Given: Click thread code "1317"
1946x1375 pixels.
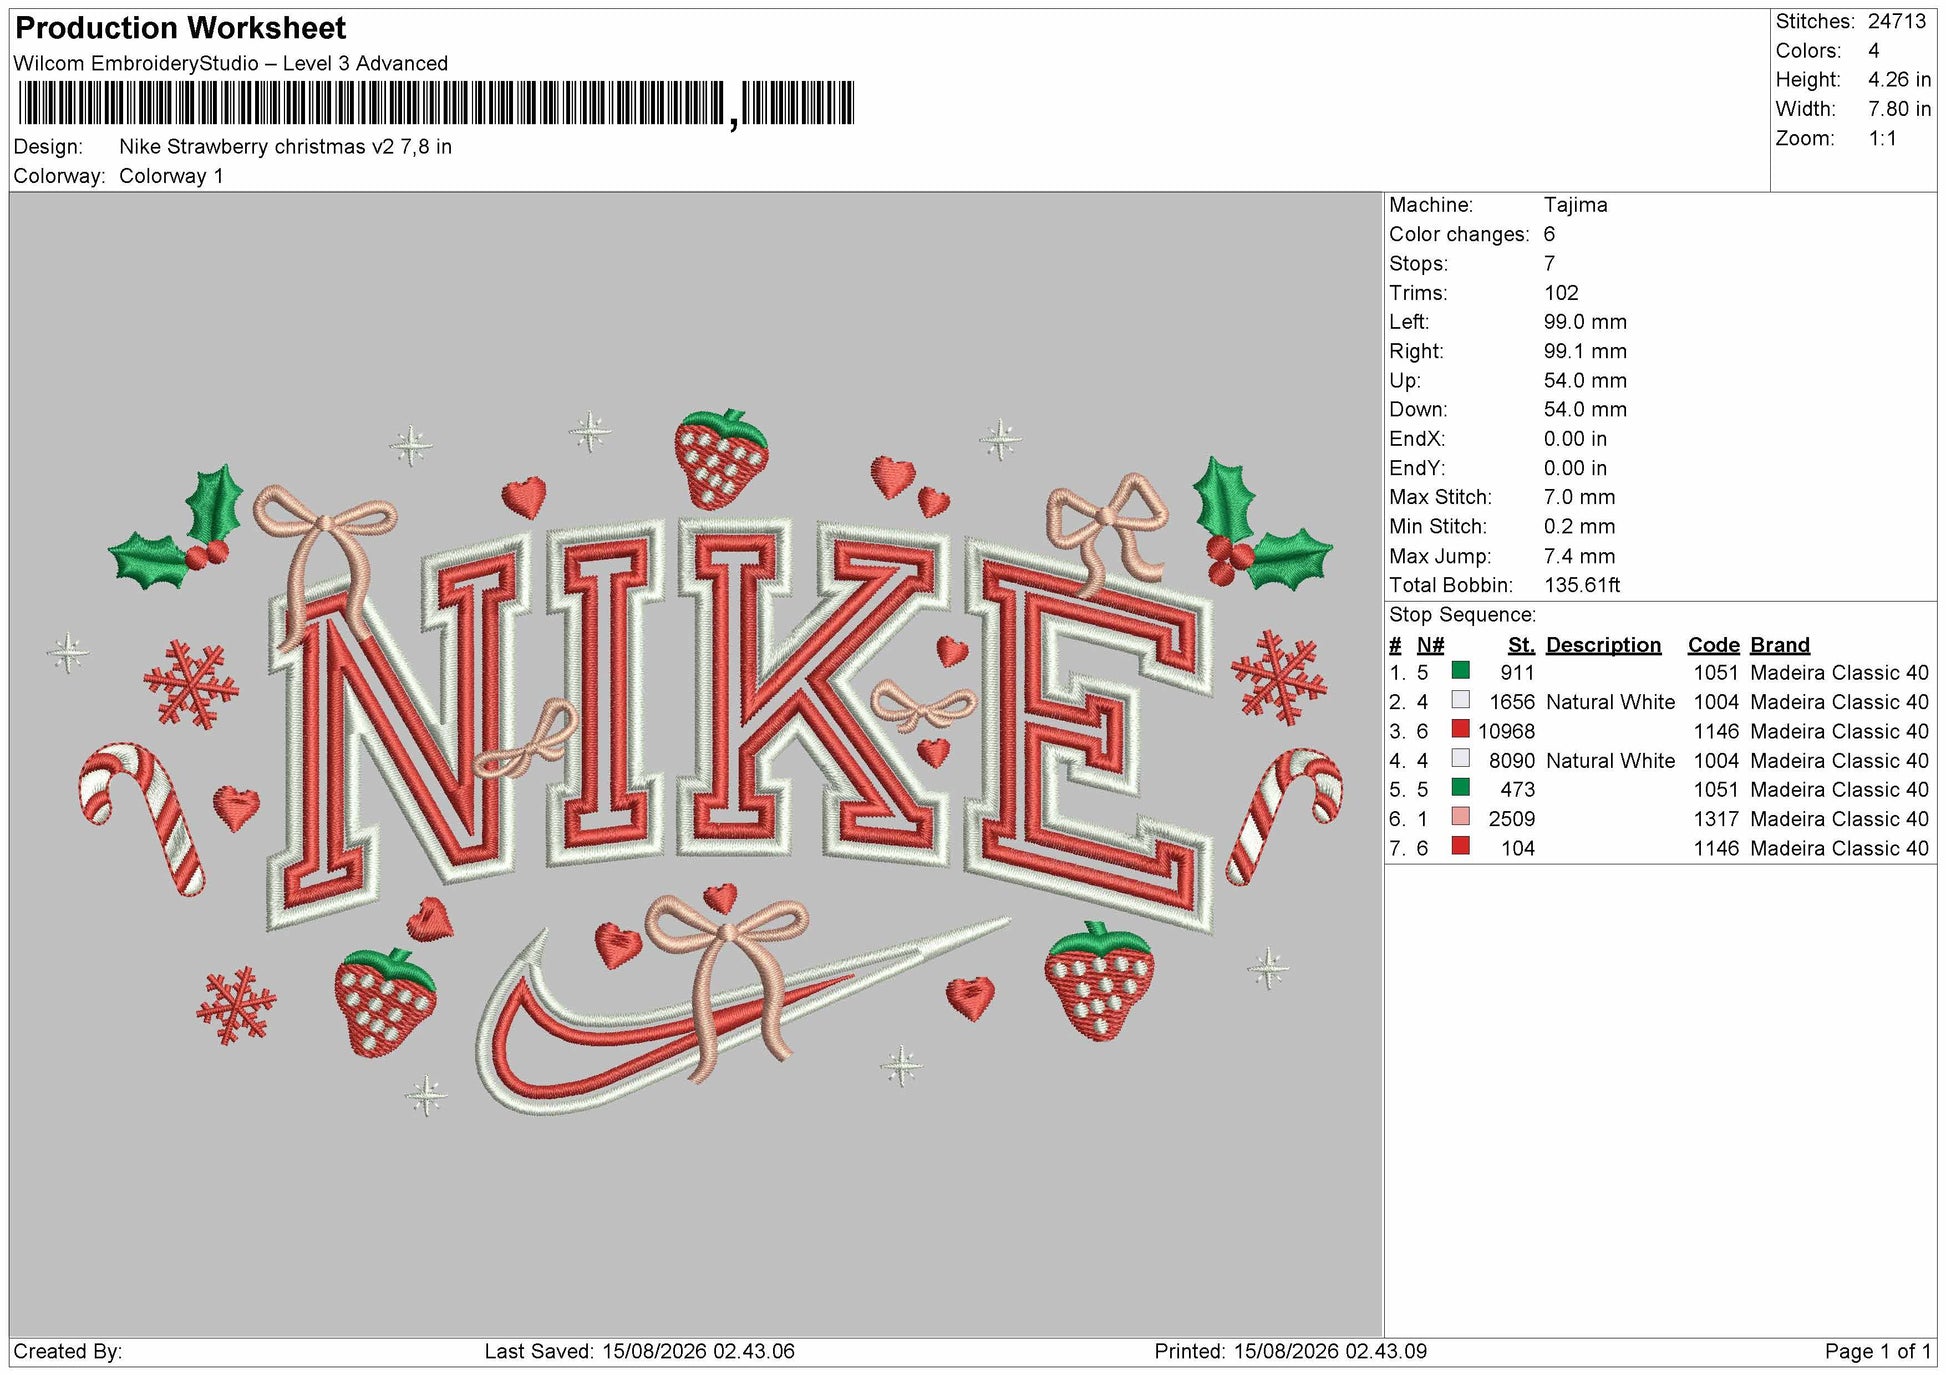Looking at the screenshot, I should 1716,819.
